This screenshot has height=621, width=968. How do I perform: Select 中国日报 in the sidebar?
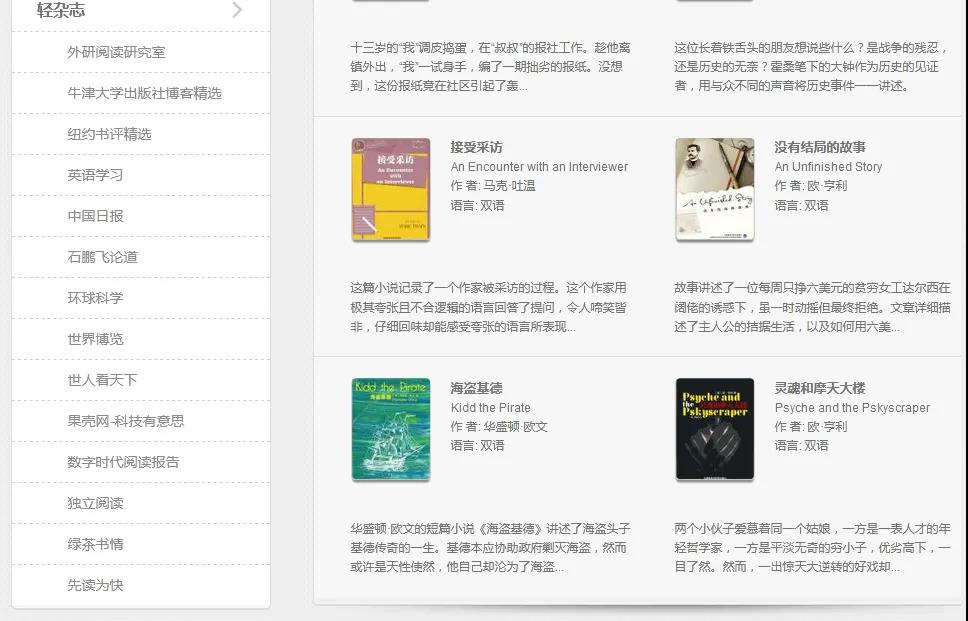tap(95, 216)
